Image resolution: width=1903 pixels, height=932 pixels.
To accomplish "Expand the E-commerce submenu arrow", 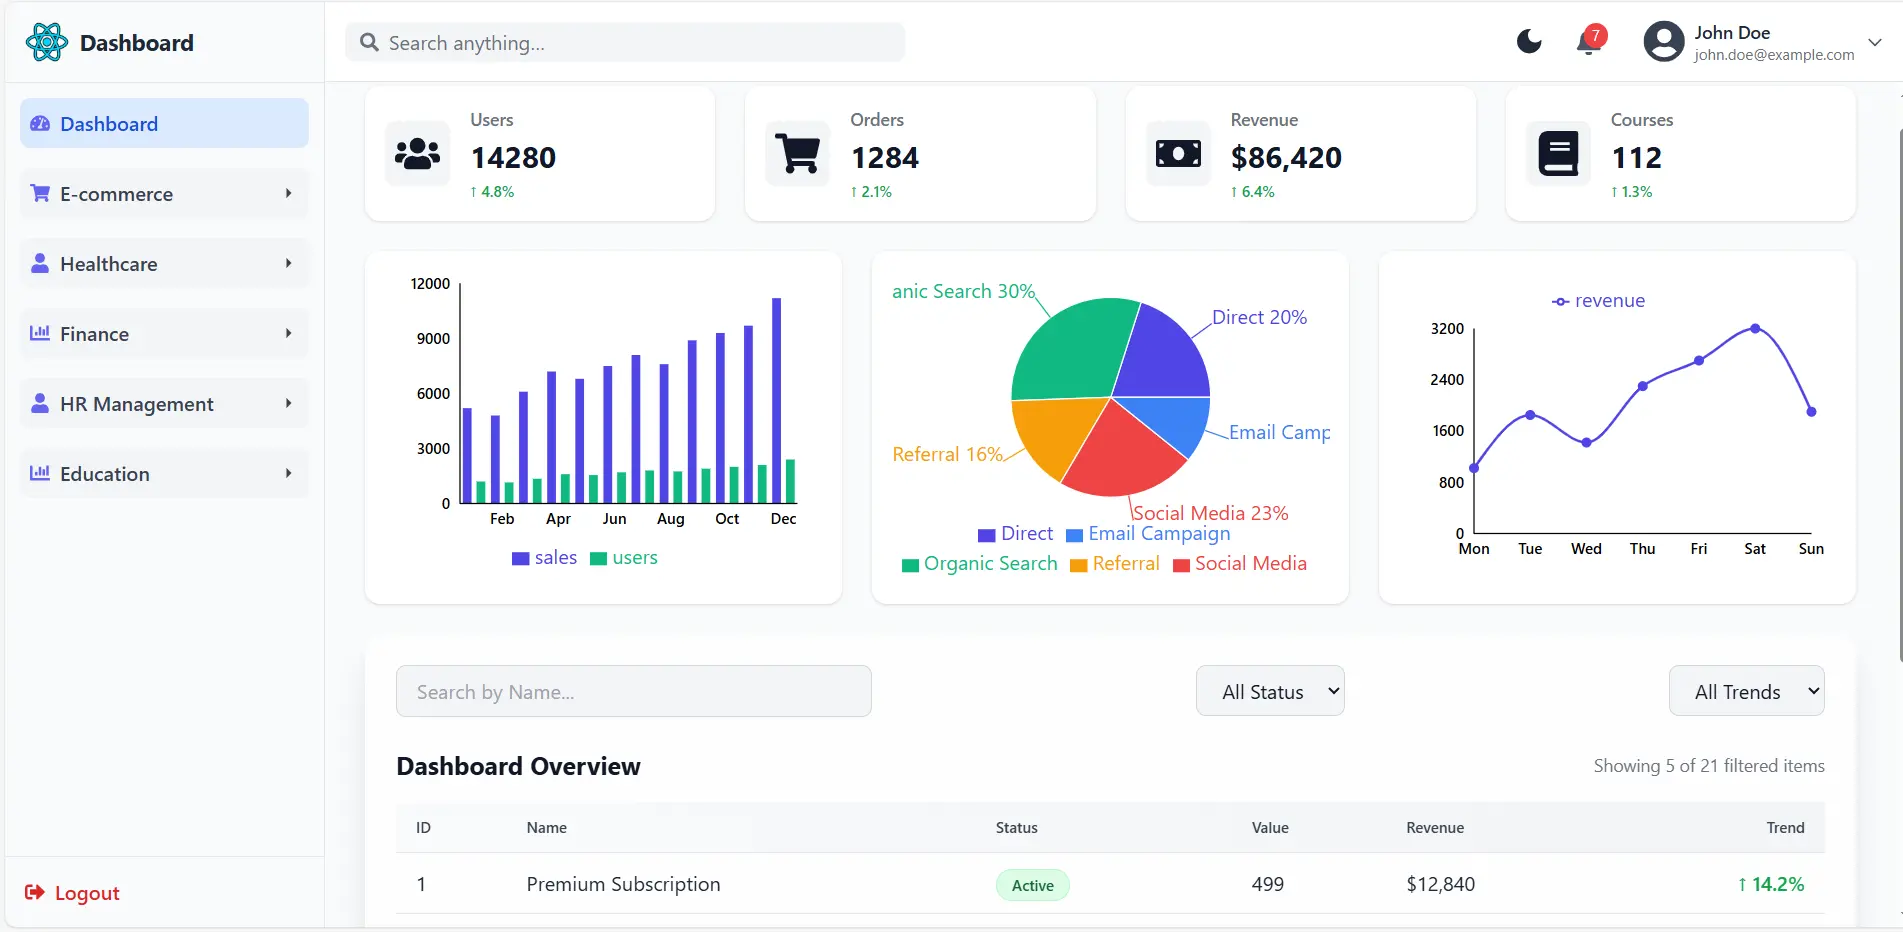I will 288,193.
